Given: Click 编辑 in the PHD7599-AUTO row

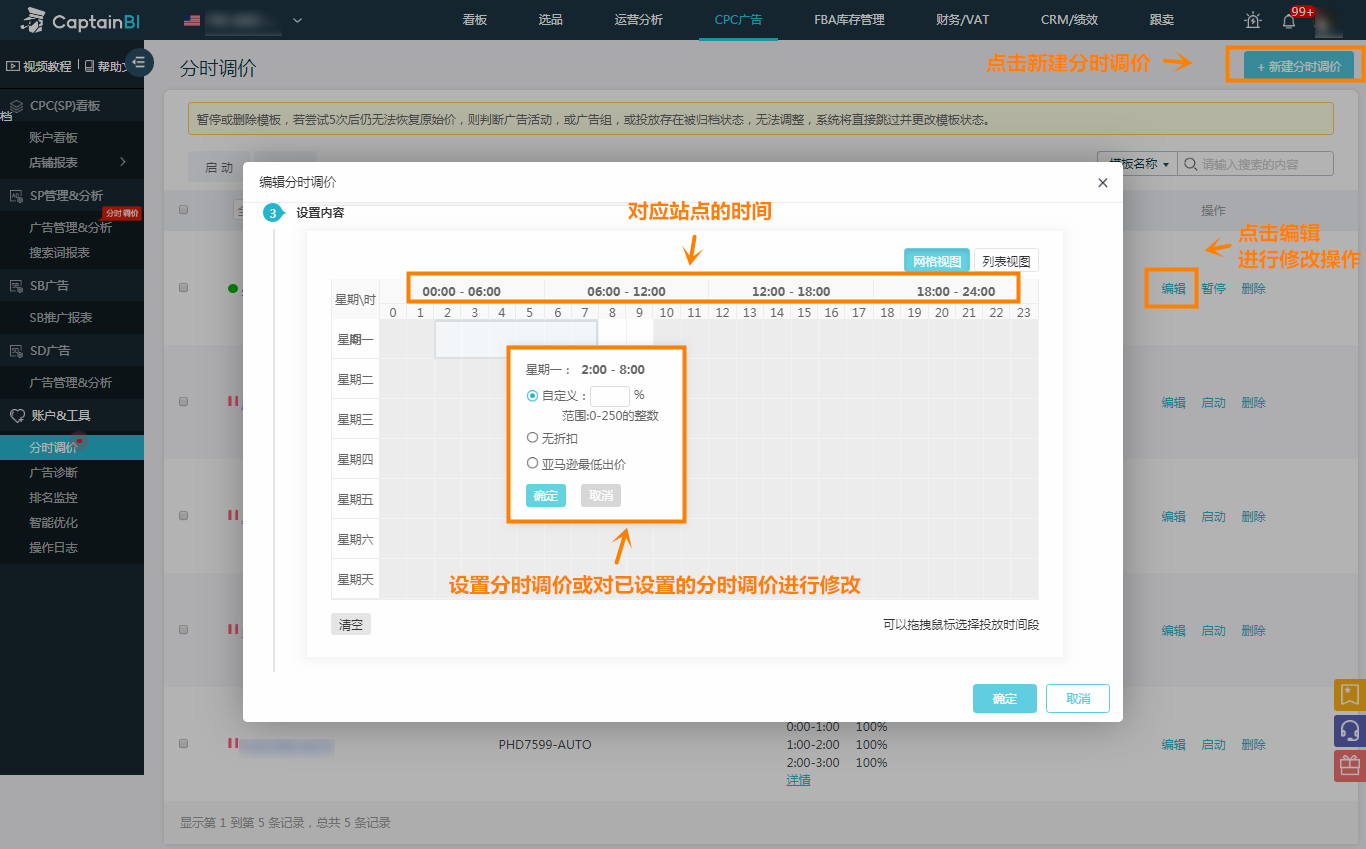Looking at the screenshot, I should point(1174,745).
